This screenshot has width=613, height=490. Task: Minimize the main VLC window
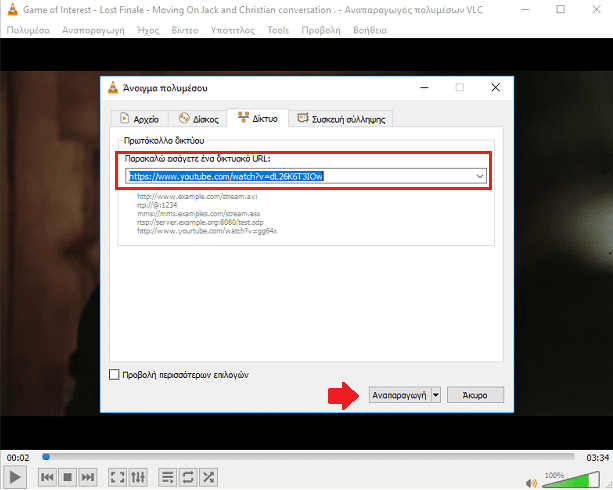[x=525, y=9]
